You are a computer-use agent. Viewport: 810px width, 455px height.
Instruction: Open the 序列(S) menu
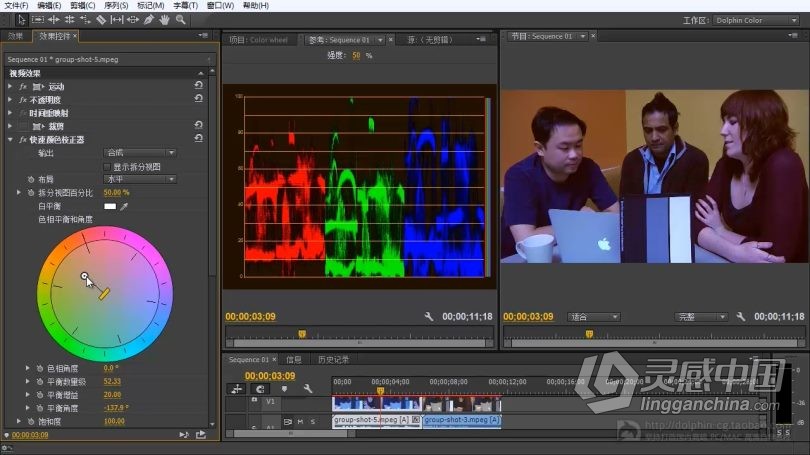pyautogui.click(x=116, y=5)
